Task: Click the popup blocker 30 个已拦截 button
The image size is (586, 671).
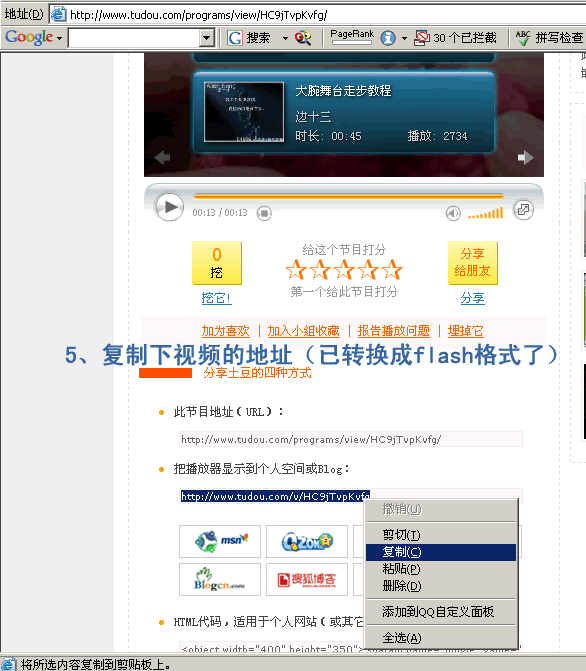Action: [455, 38]
